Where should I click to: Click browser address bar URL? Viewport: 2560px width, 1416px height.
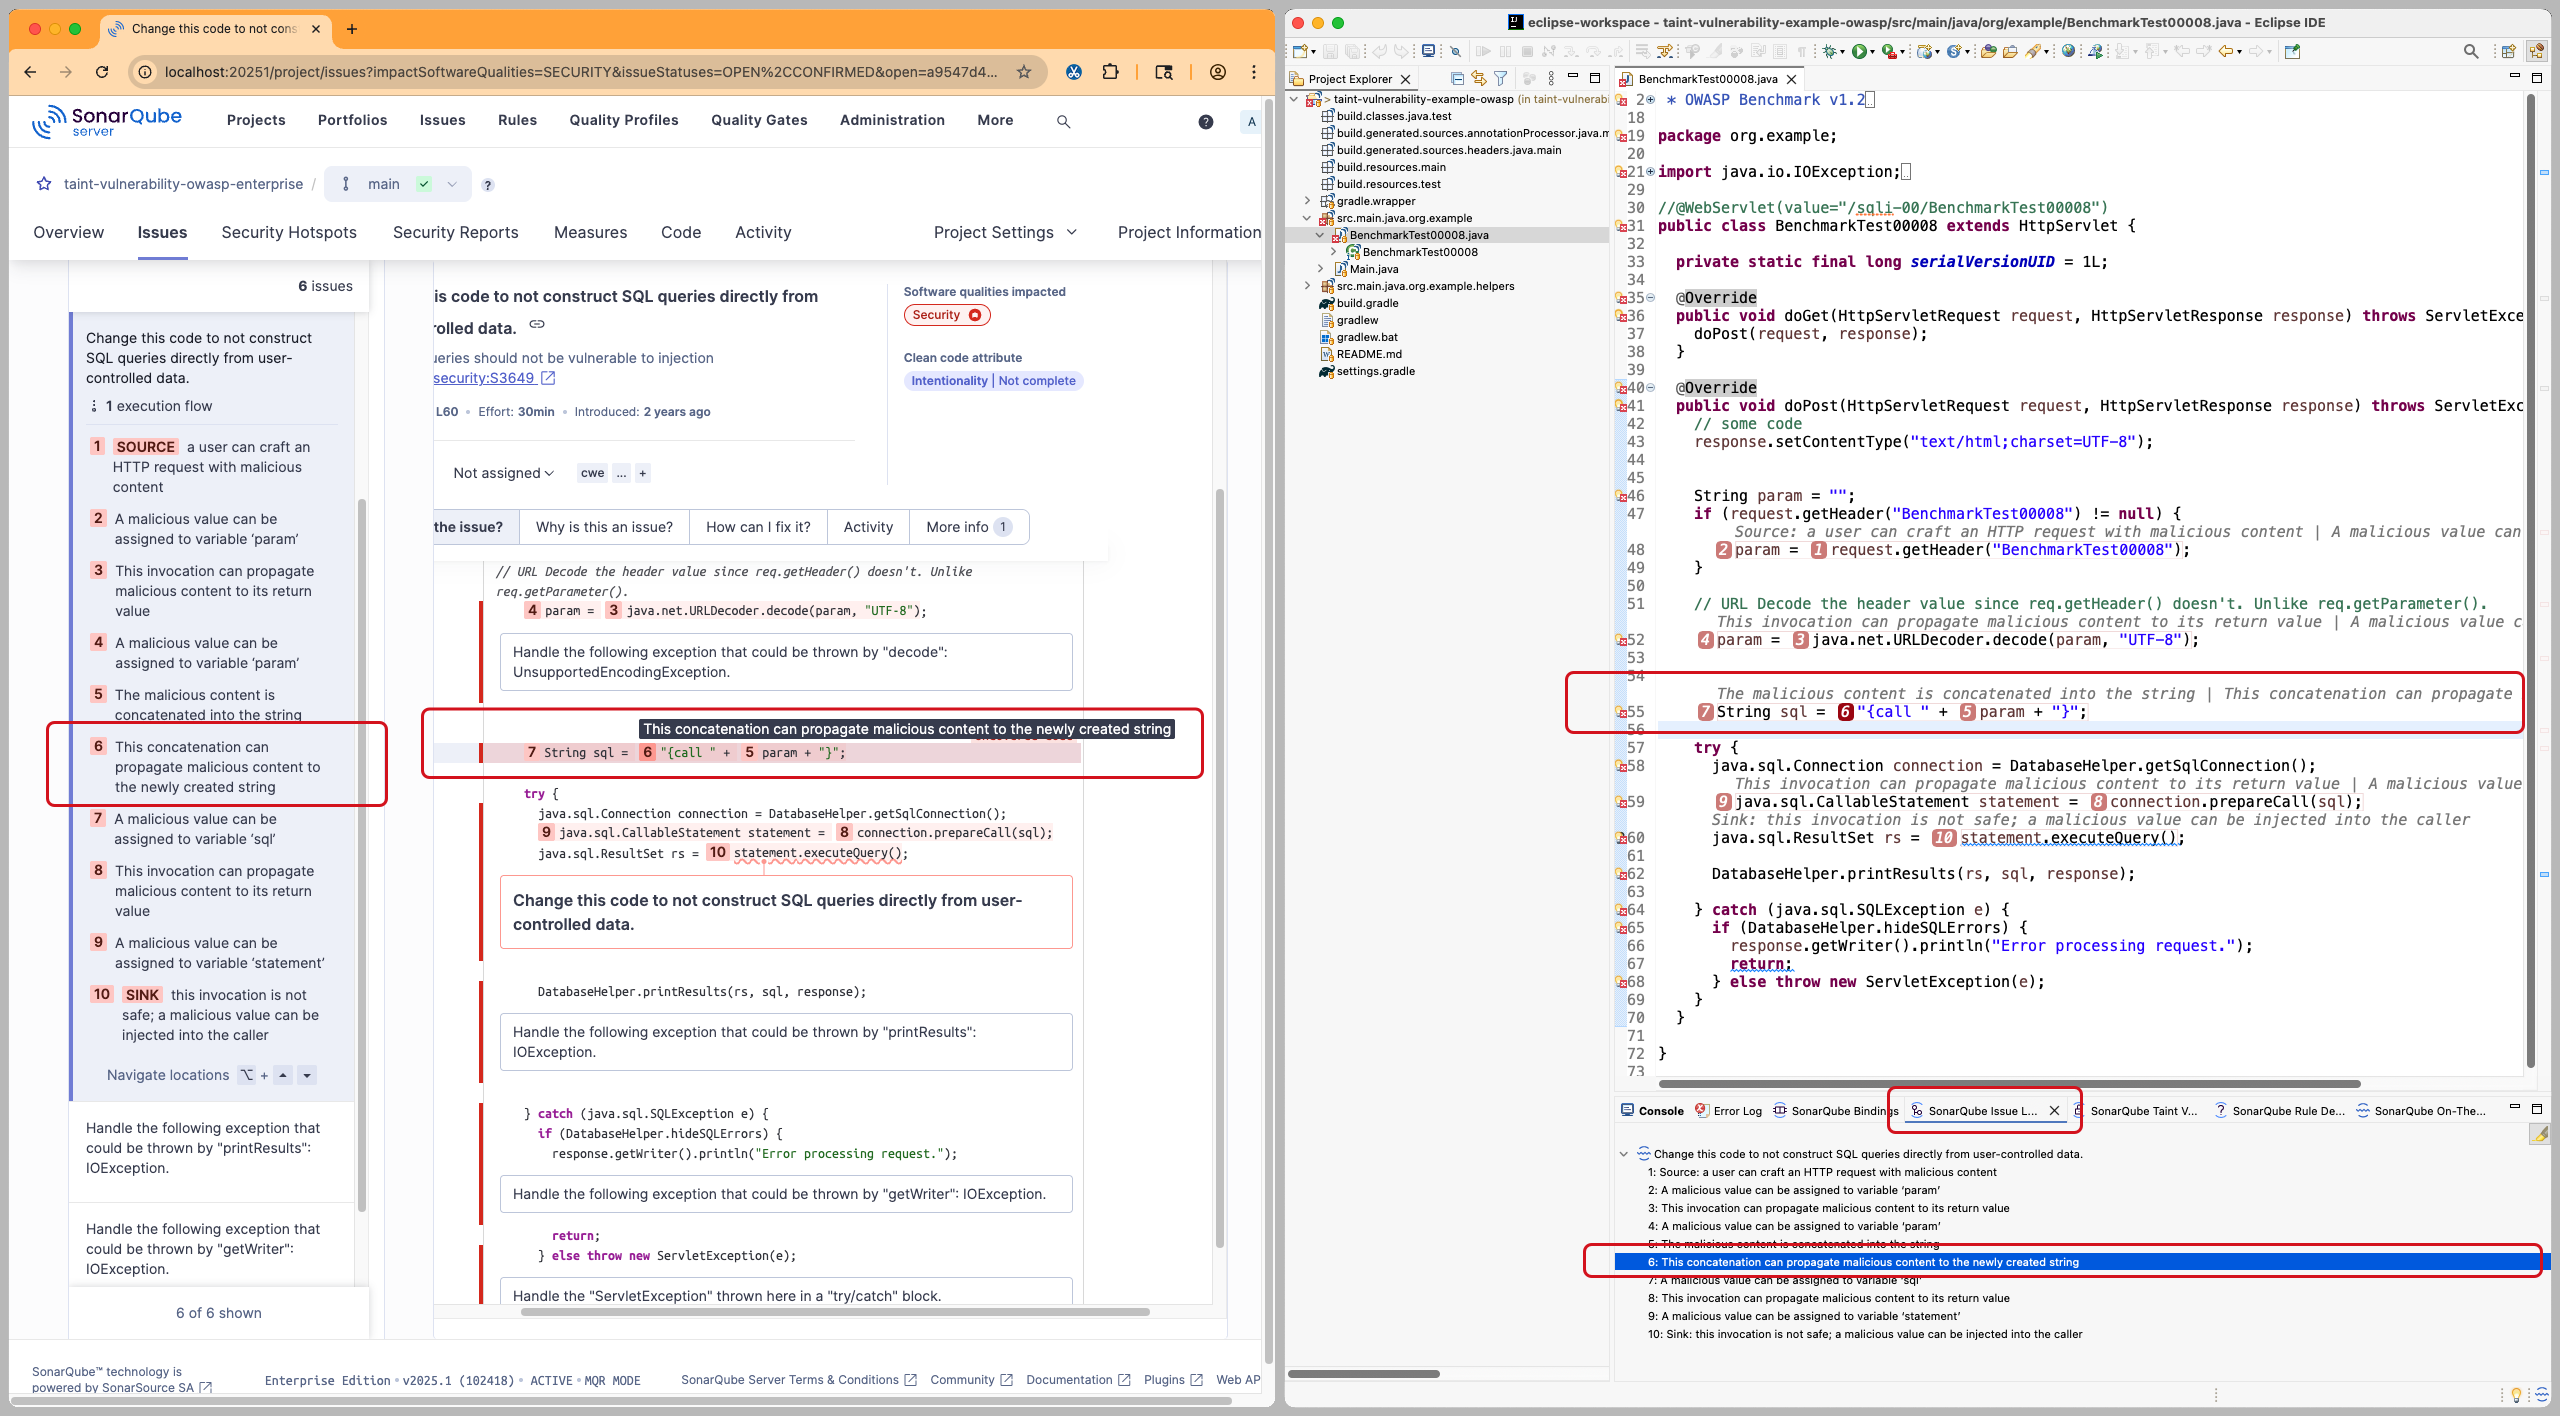(x=580, y=72)
